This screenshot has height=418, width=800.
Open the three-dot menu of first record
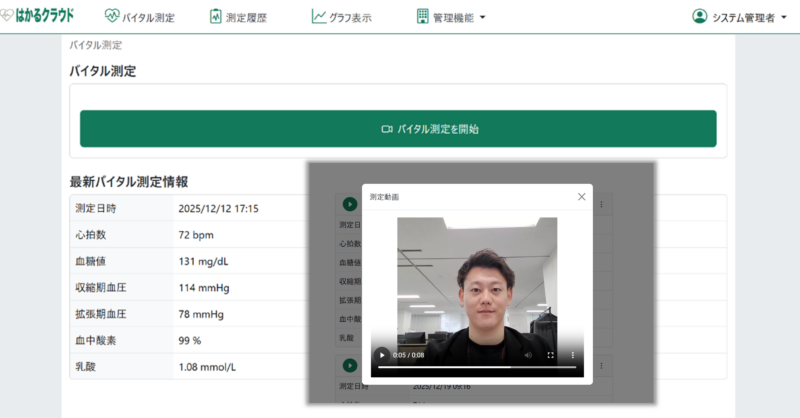[x=601, y=204]
